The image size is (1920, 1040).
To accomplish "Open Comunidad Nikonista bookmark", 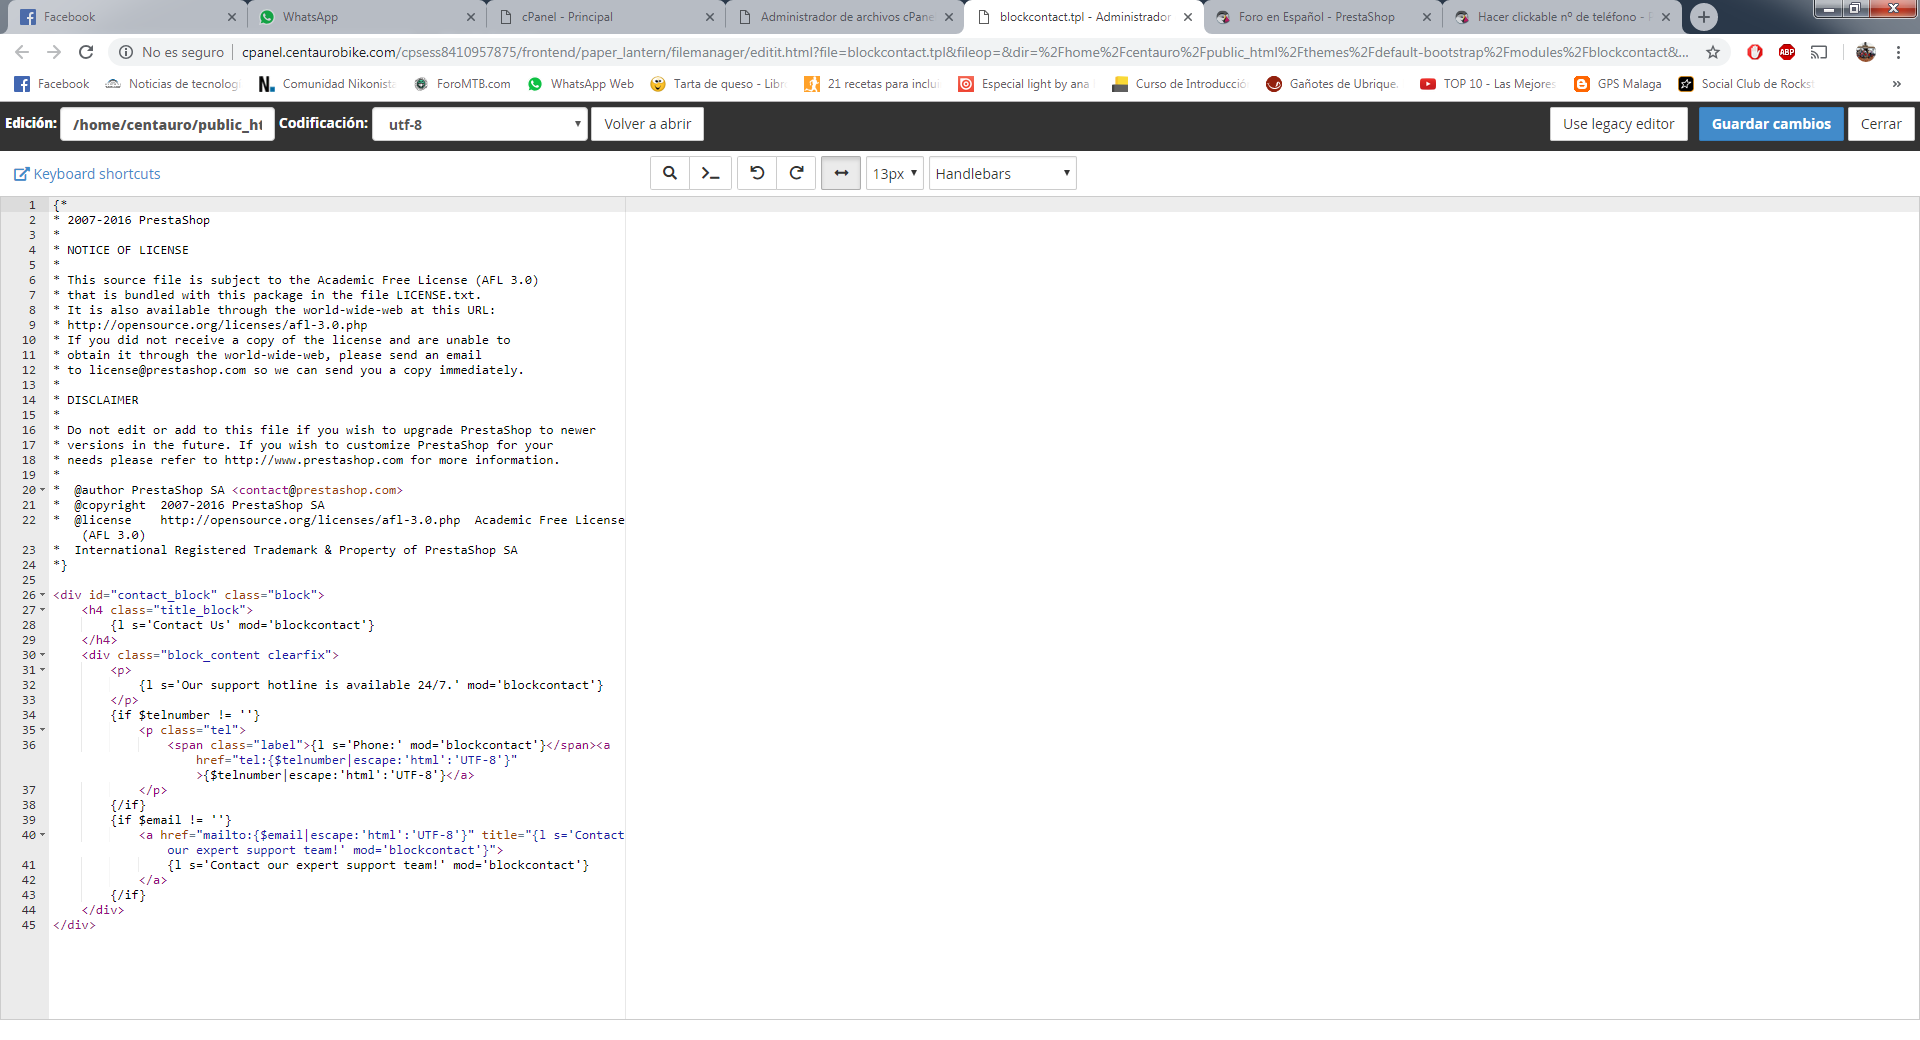I will (x=327, y=84).
